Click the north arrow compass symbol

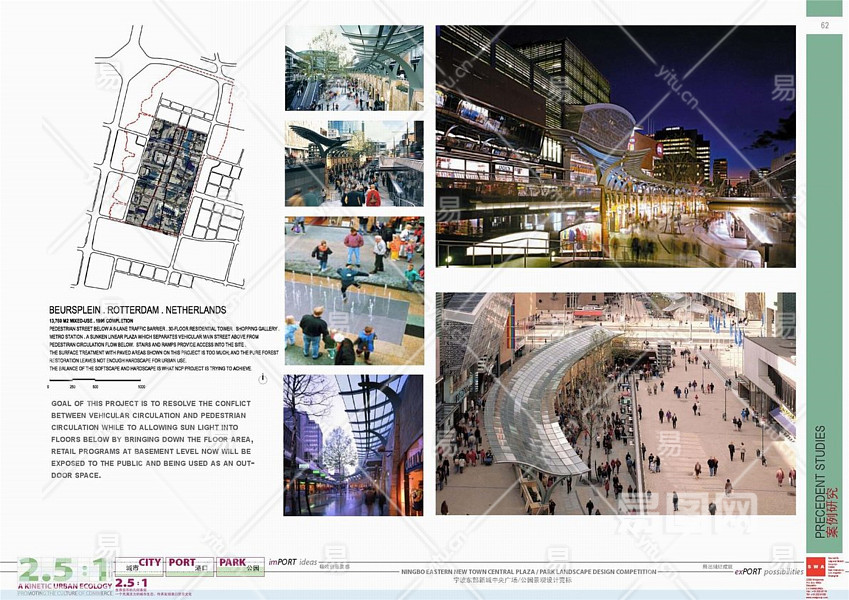[263, 379]
